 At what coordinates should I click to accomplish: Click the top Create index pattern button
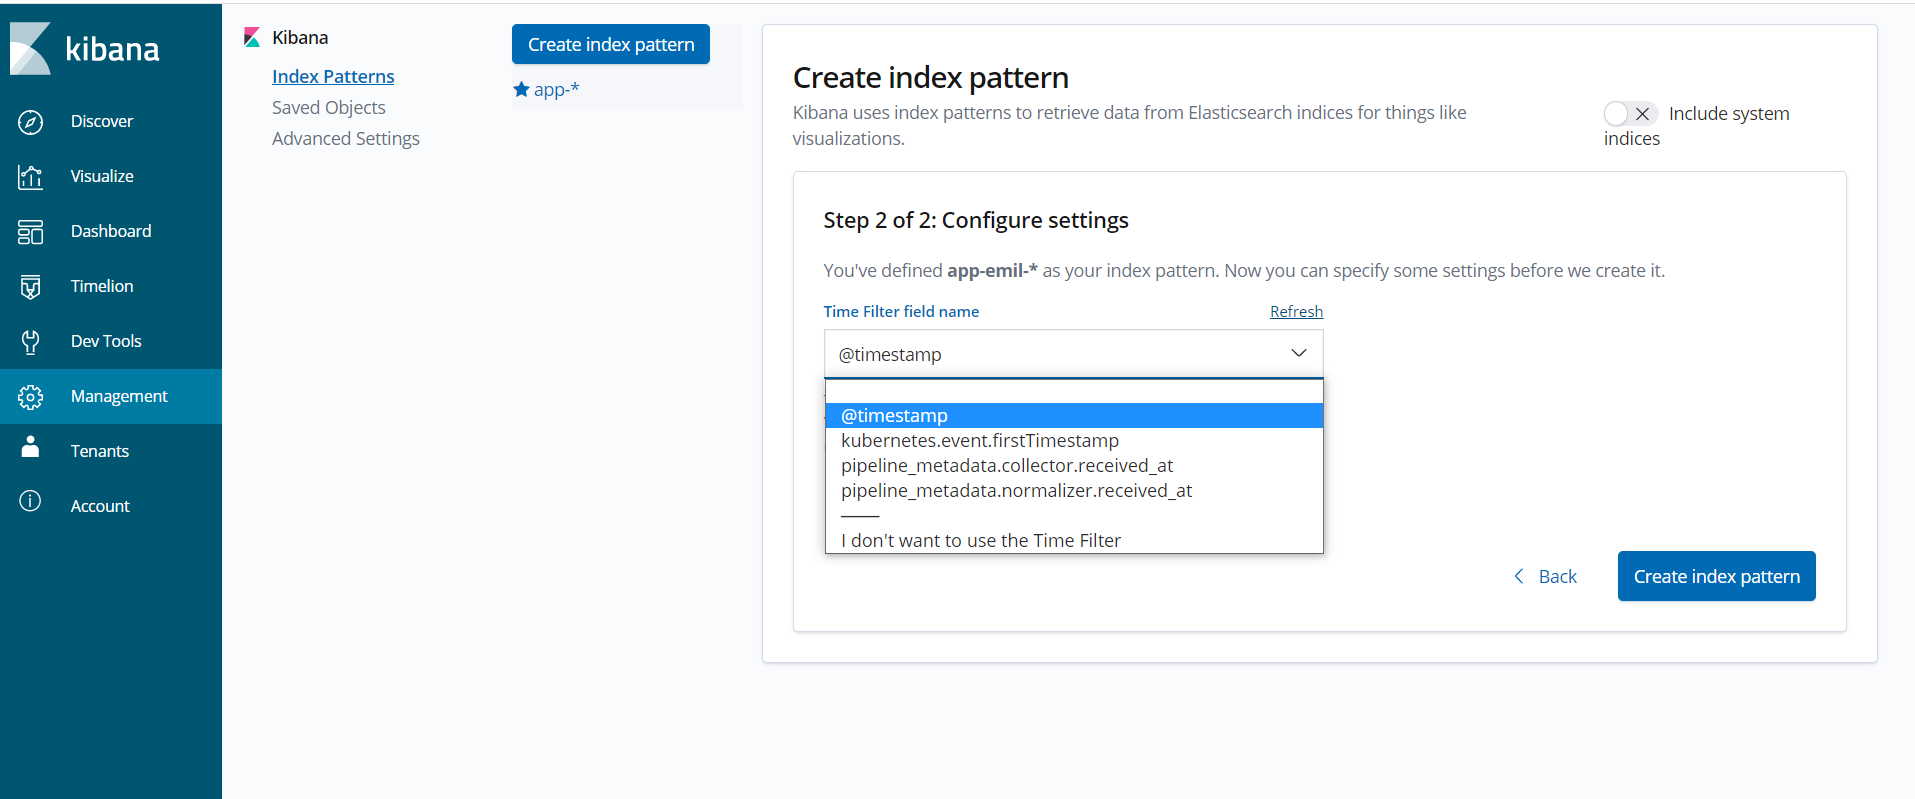tap(611, 44)
